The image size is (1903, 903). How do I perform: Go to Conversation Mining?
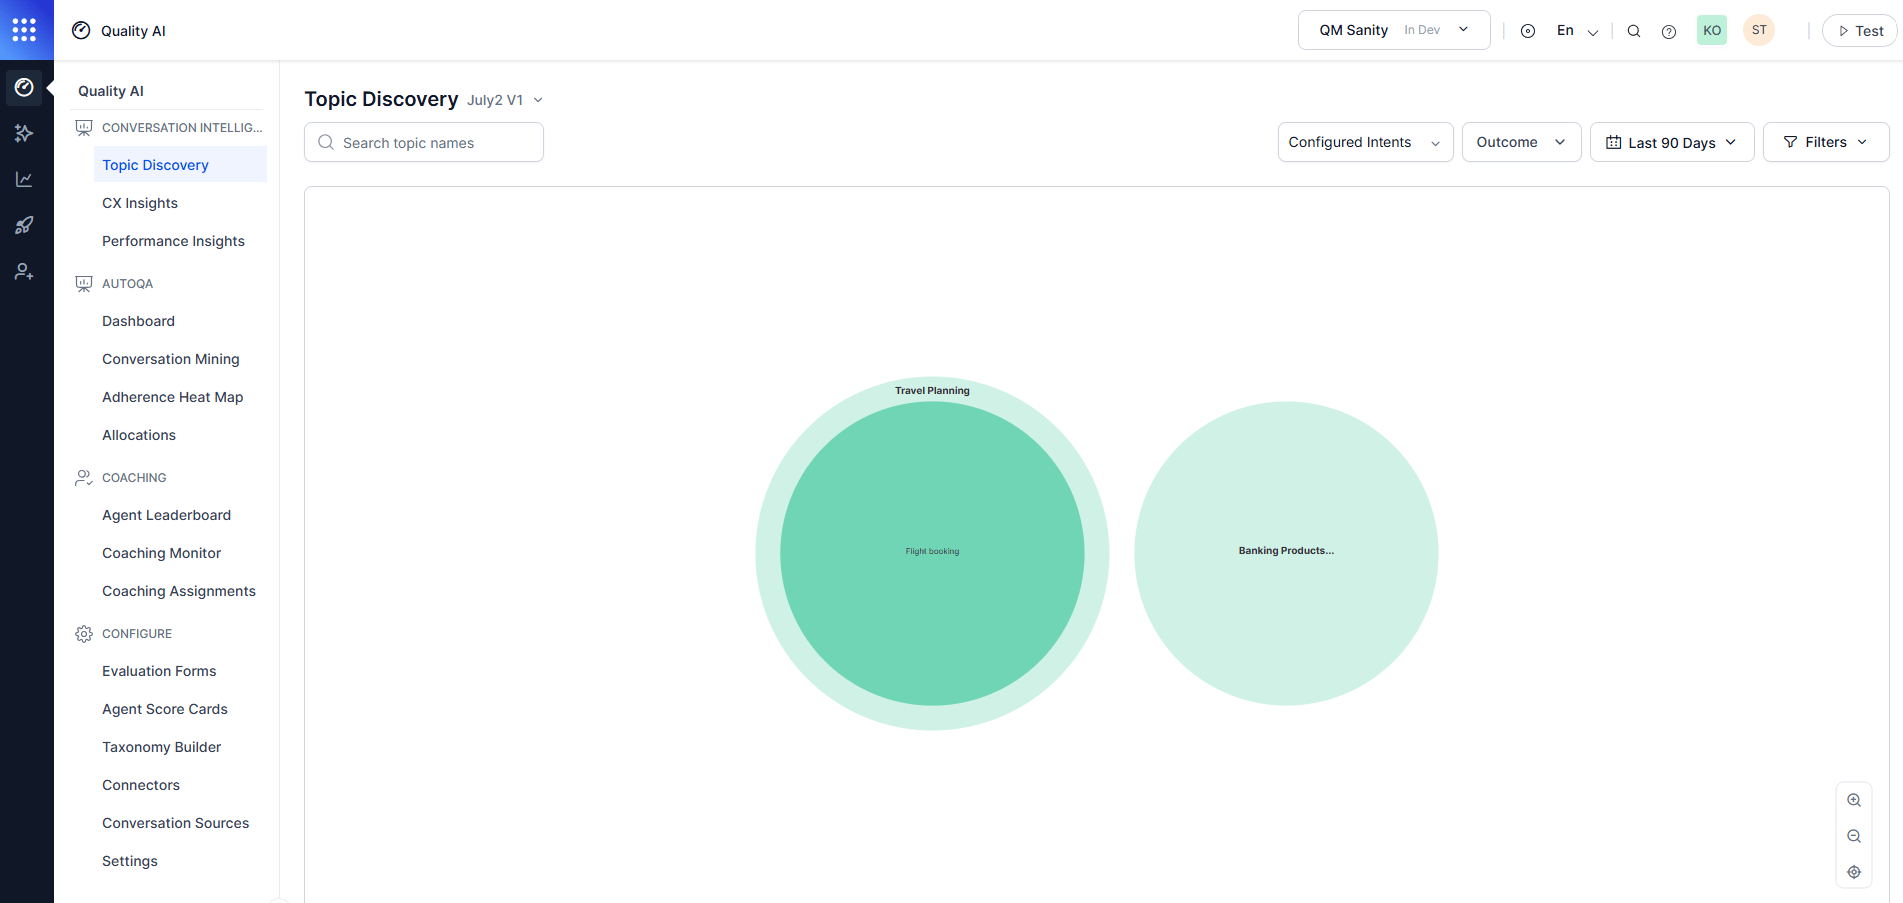(170, 359)
